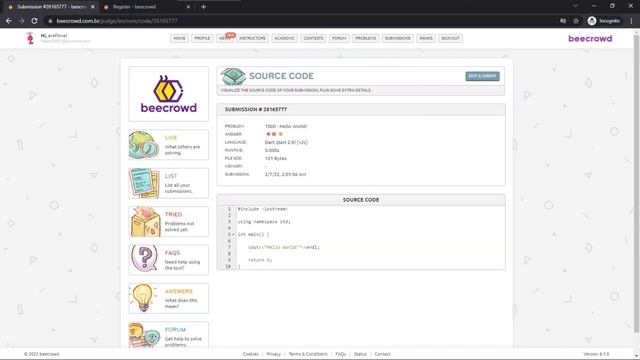Click the EDIT & SUBMIT button
The width and height of the screenshot is (640, 360).
[482, 76]
